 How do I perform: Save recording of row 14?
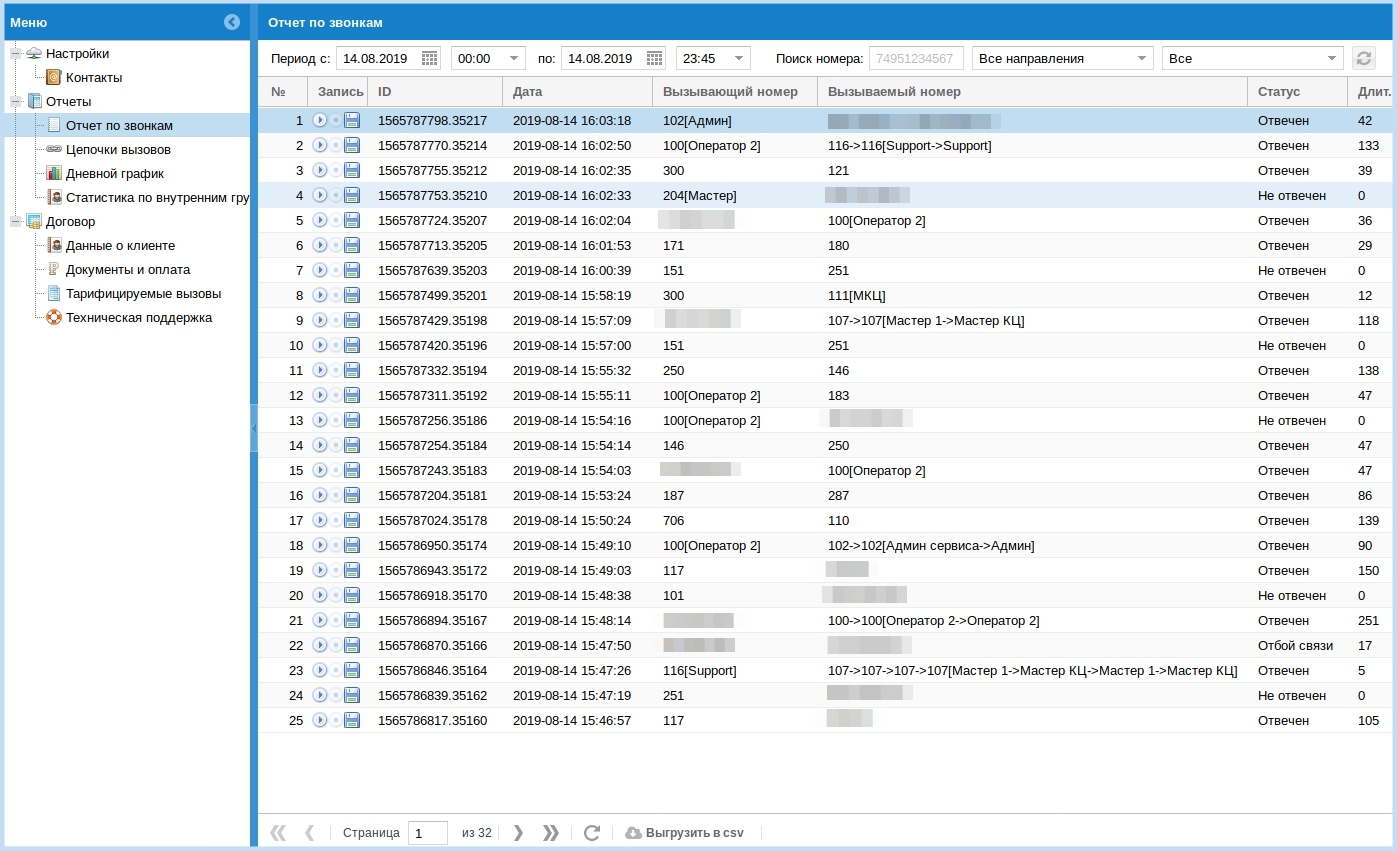[x=352, y=445]
